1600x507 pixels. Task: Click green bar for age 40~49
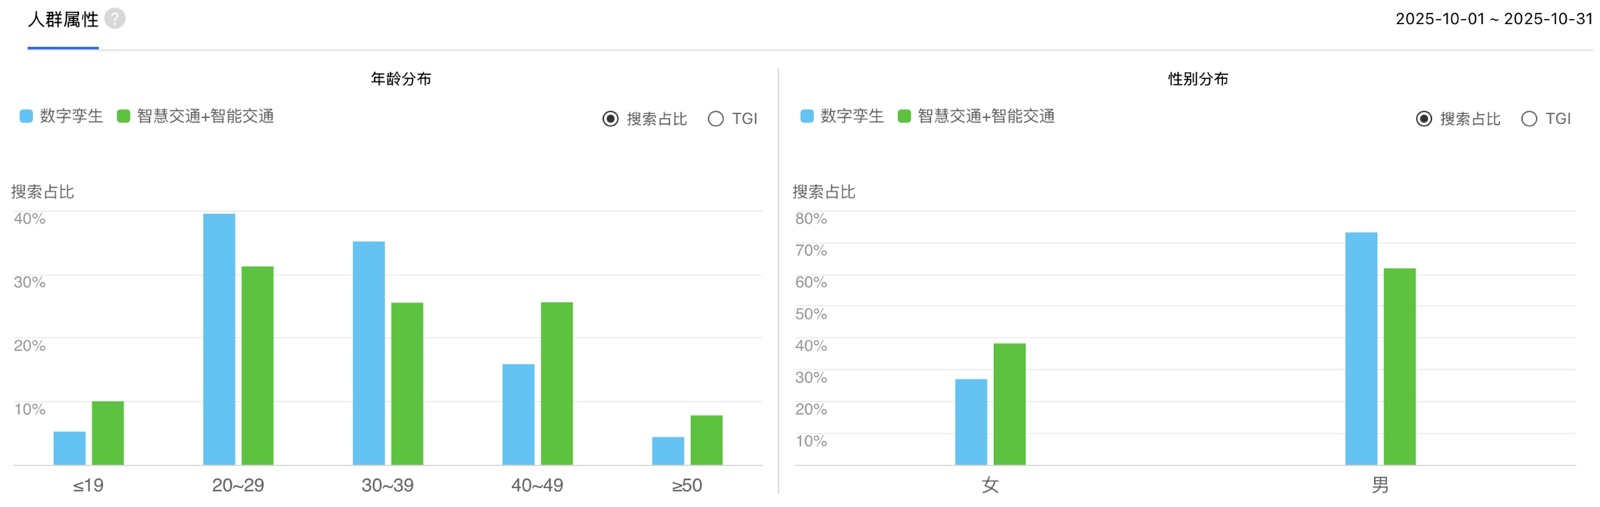click(557, 384)
